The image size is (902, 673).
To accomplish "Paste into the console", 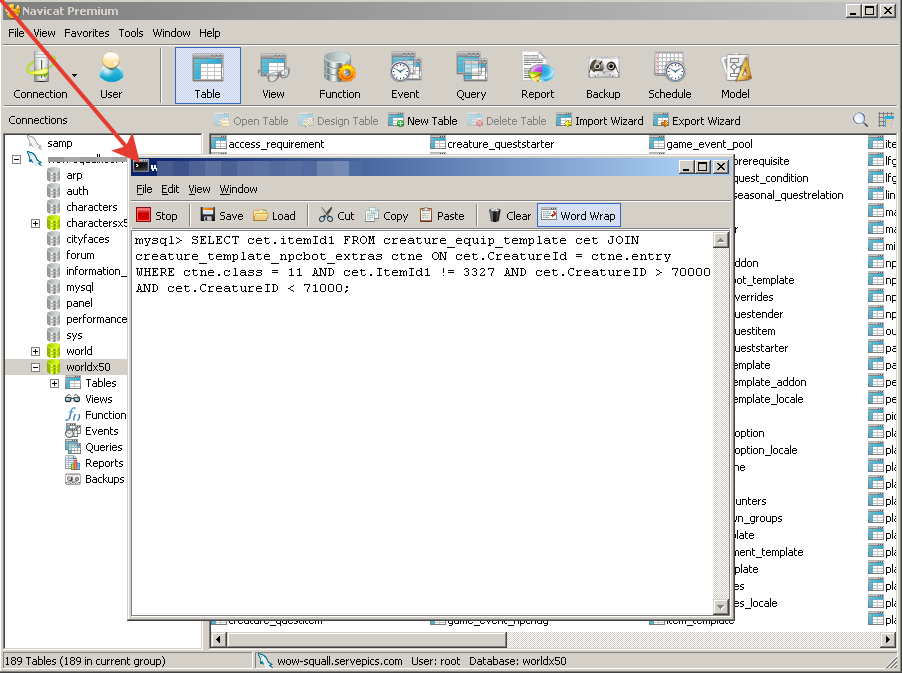I will pyautogui.click(x=442, y=216).
